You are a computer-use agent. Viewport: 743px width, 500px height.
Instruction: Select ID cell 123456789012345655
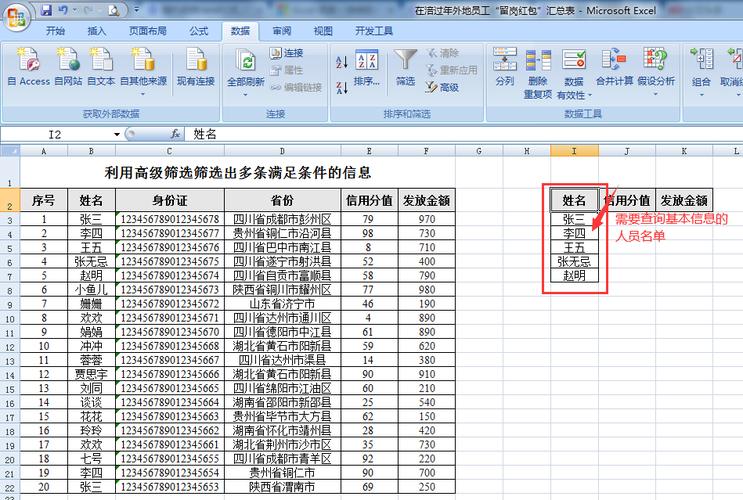click(x=170, y=459)
